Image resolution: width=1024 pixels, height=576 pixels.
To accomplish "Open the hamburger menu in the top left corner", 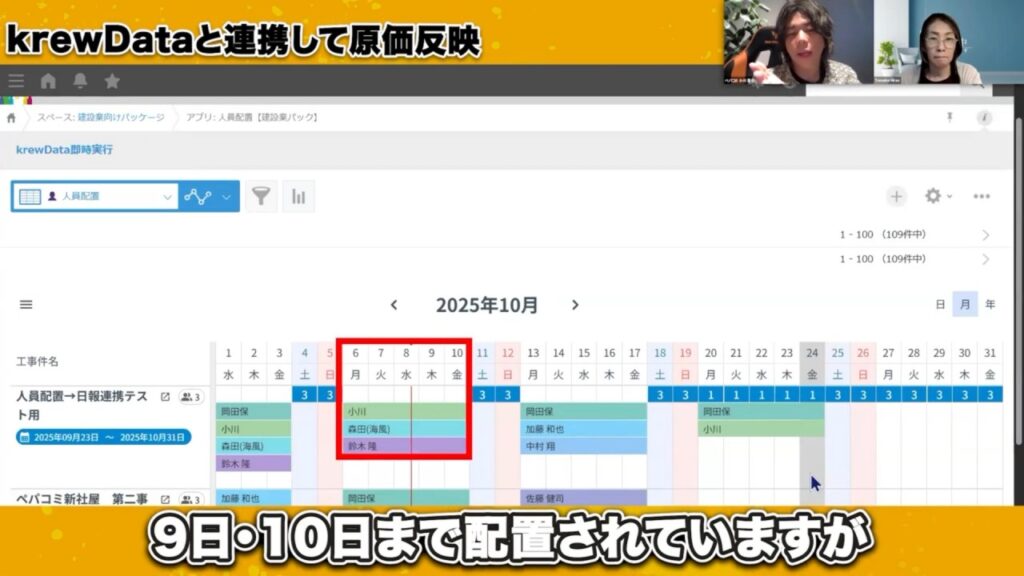I will point(15,79).
